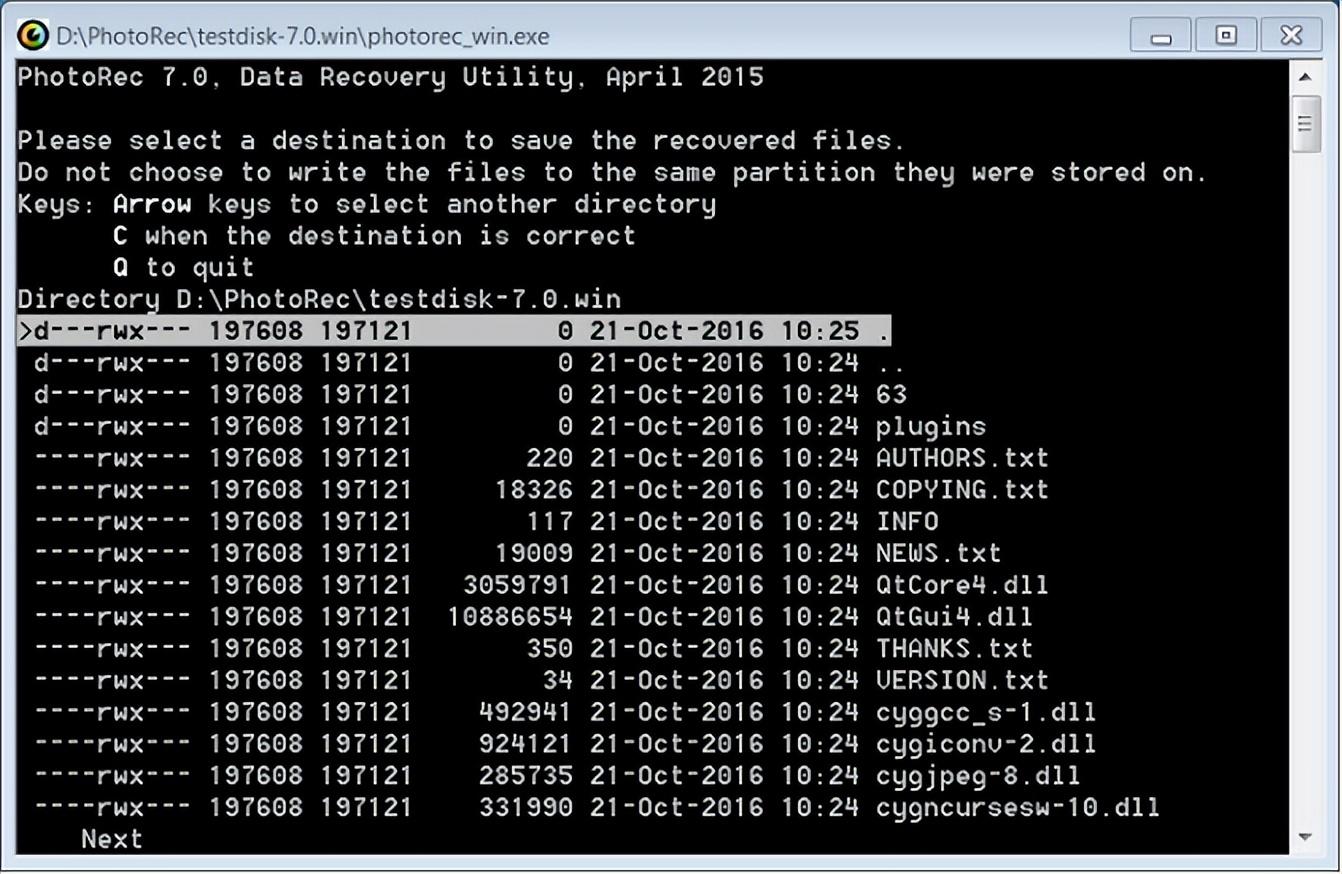Select the QtGui4.dll file row
Image resolution: width=1342 pixels, height=874 pixels.
(x=953, y=617)
